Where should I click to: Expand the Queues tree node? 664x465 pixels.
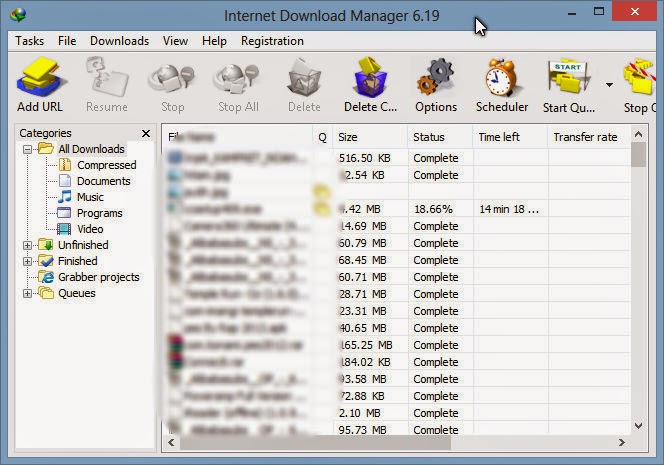[x=28, y=293]
